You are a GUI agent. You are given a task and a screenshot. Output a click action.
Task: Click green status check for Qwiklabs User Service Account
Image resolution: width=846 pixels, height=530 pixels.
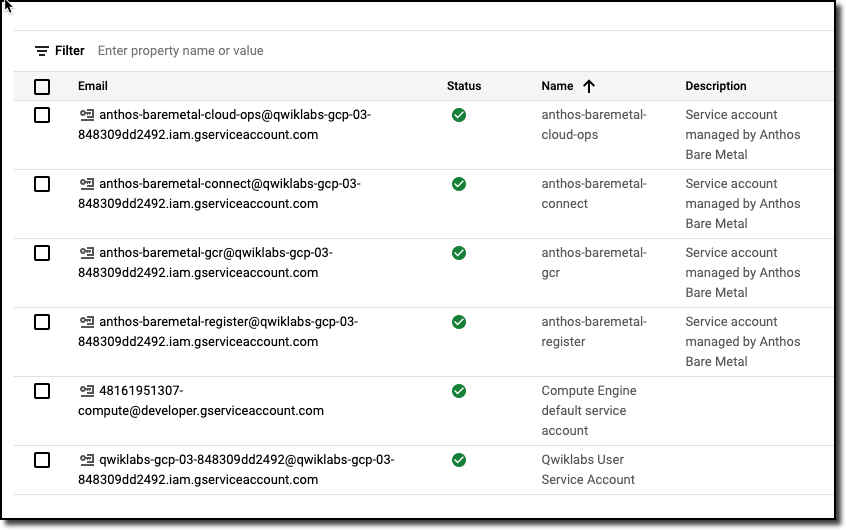click(459, 460)
